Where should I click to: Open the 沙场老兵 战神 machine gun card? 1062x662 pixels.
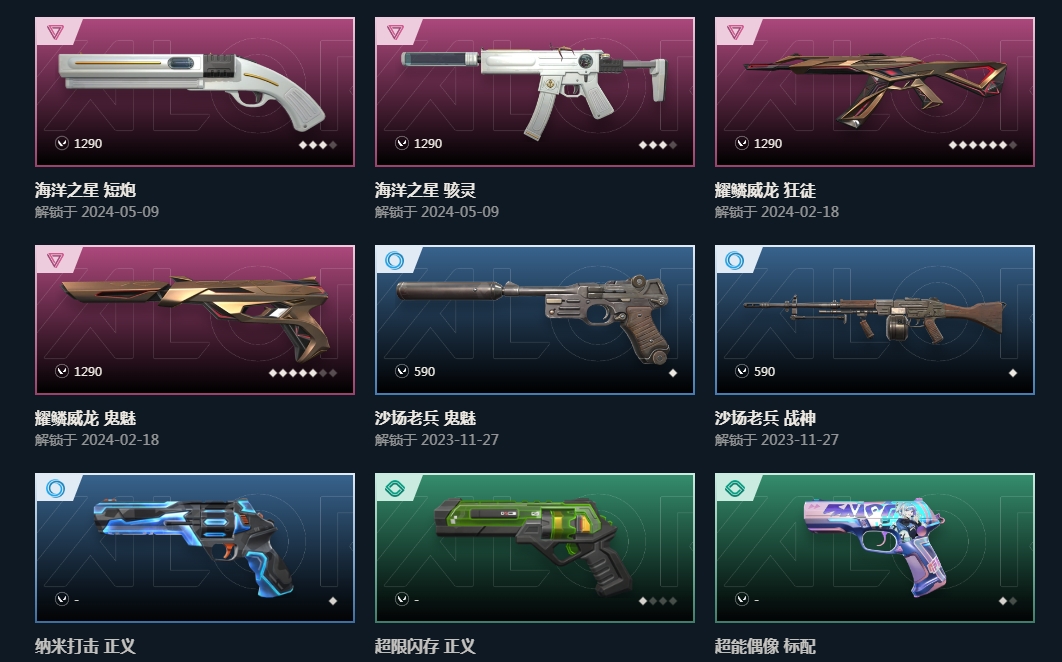click(x=874, y=320)
